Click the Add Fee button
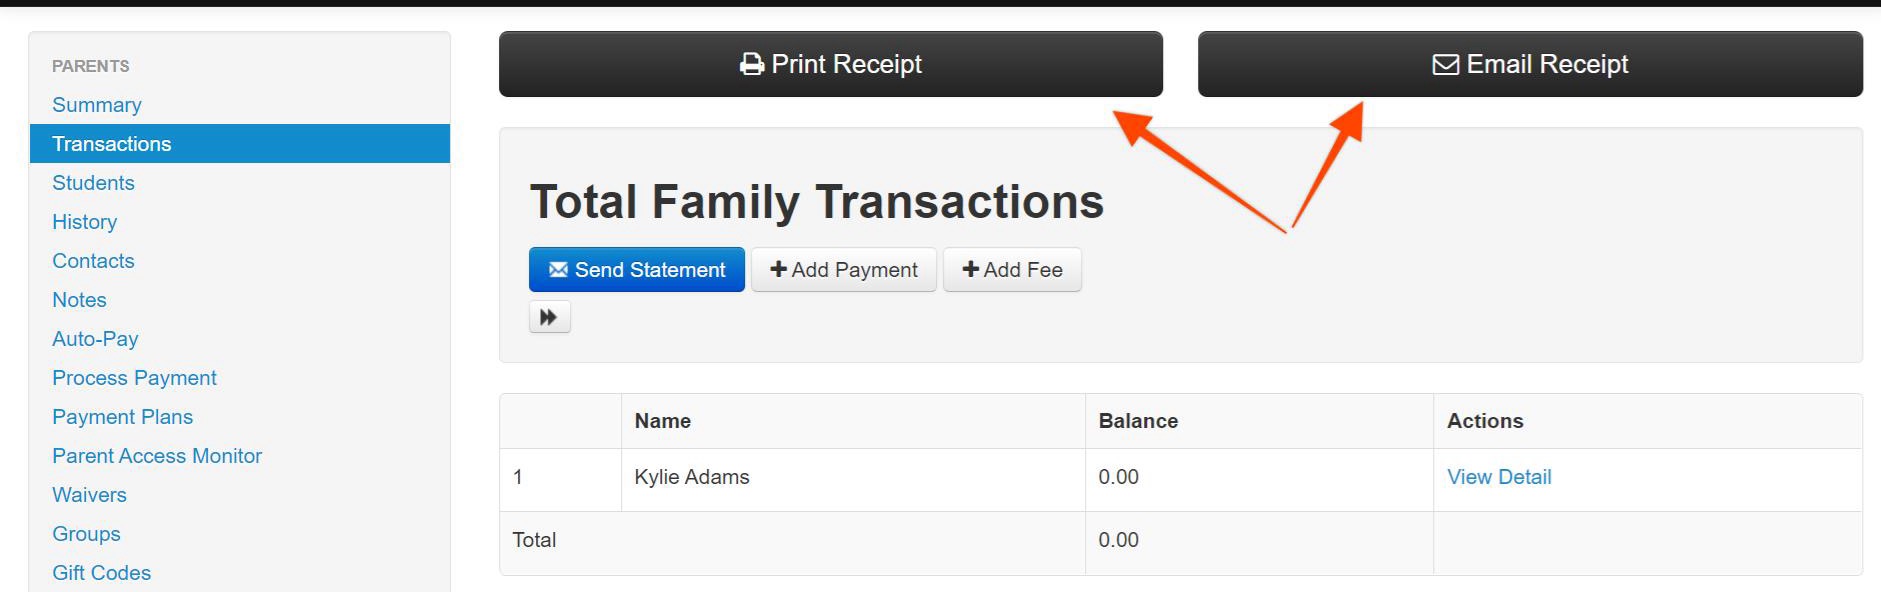 point(1012,270)
